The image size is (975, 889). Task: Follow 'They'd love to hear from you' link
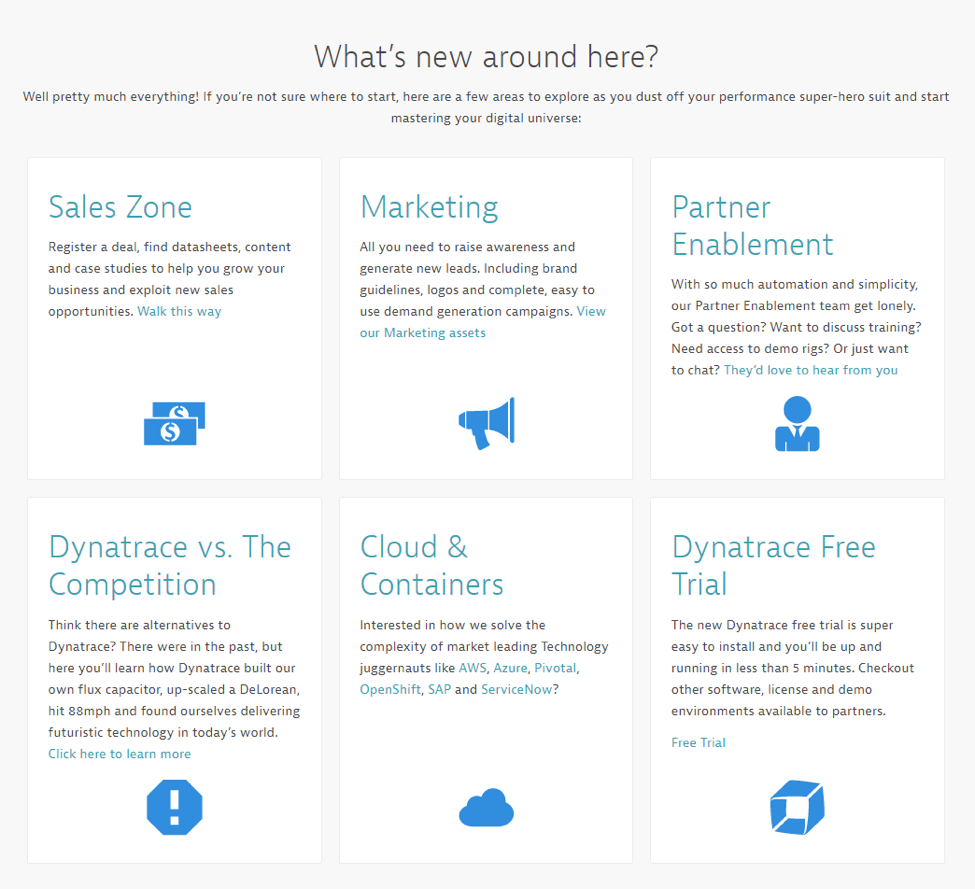(811, 371)
